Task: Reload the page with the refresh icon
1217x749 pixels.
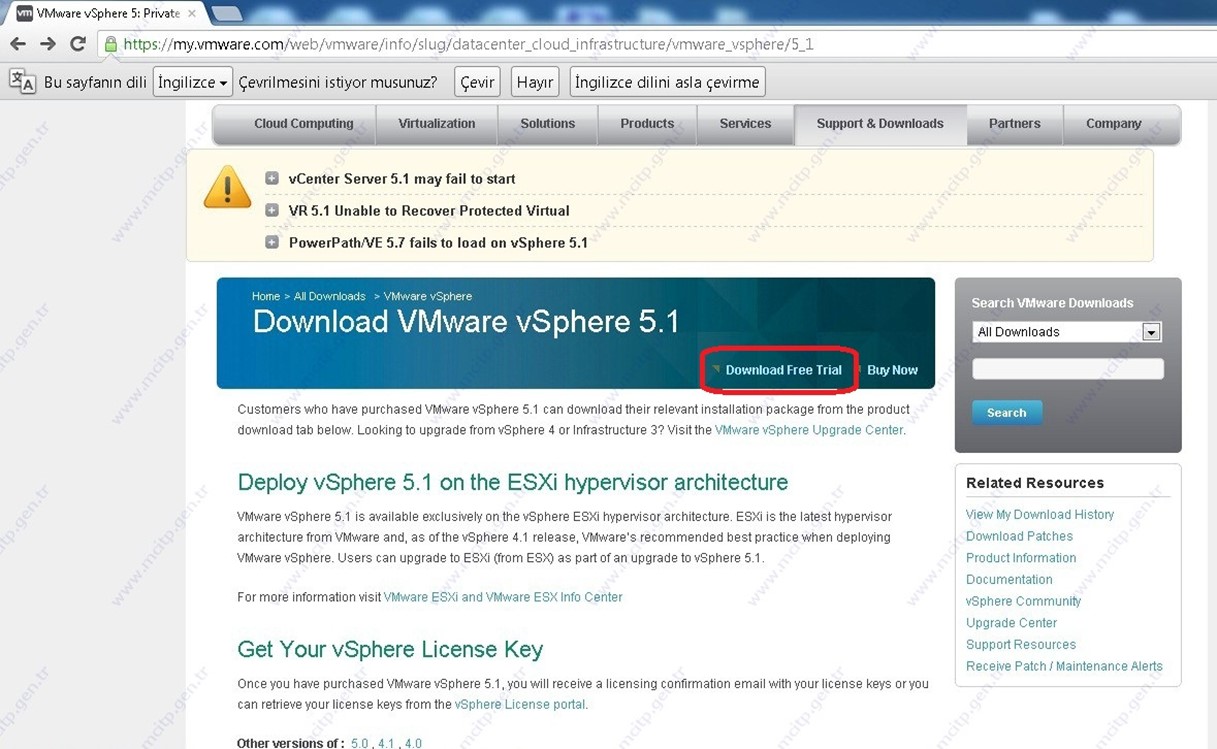Action: 77,44
